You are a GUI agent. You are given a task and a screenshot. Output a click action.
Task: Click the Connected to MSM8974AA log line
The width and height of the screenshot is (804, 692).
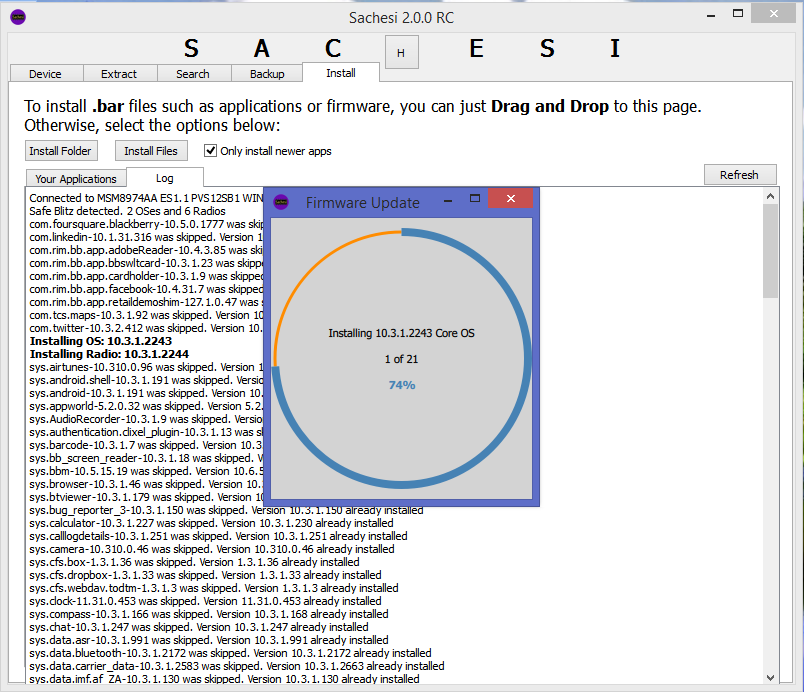[x=146, y=198]
